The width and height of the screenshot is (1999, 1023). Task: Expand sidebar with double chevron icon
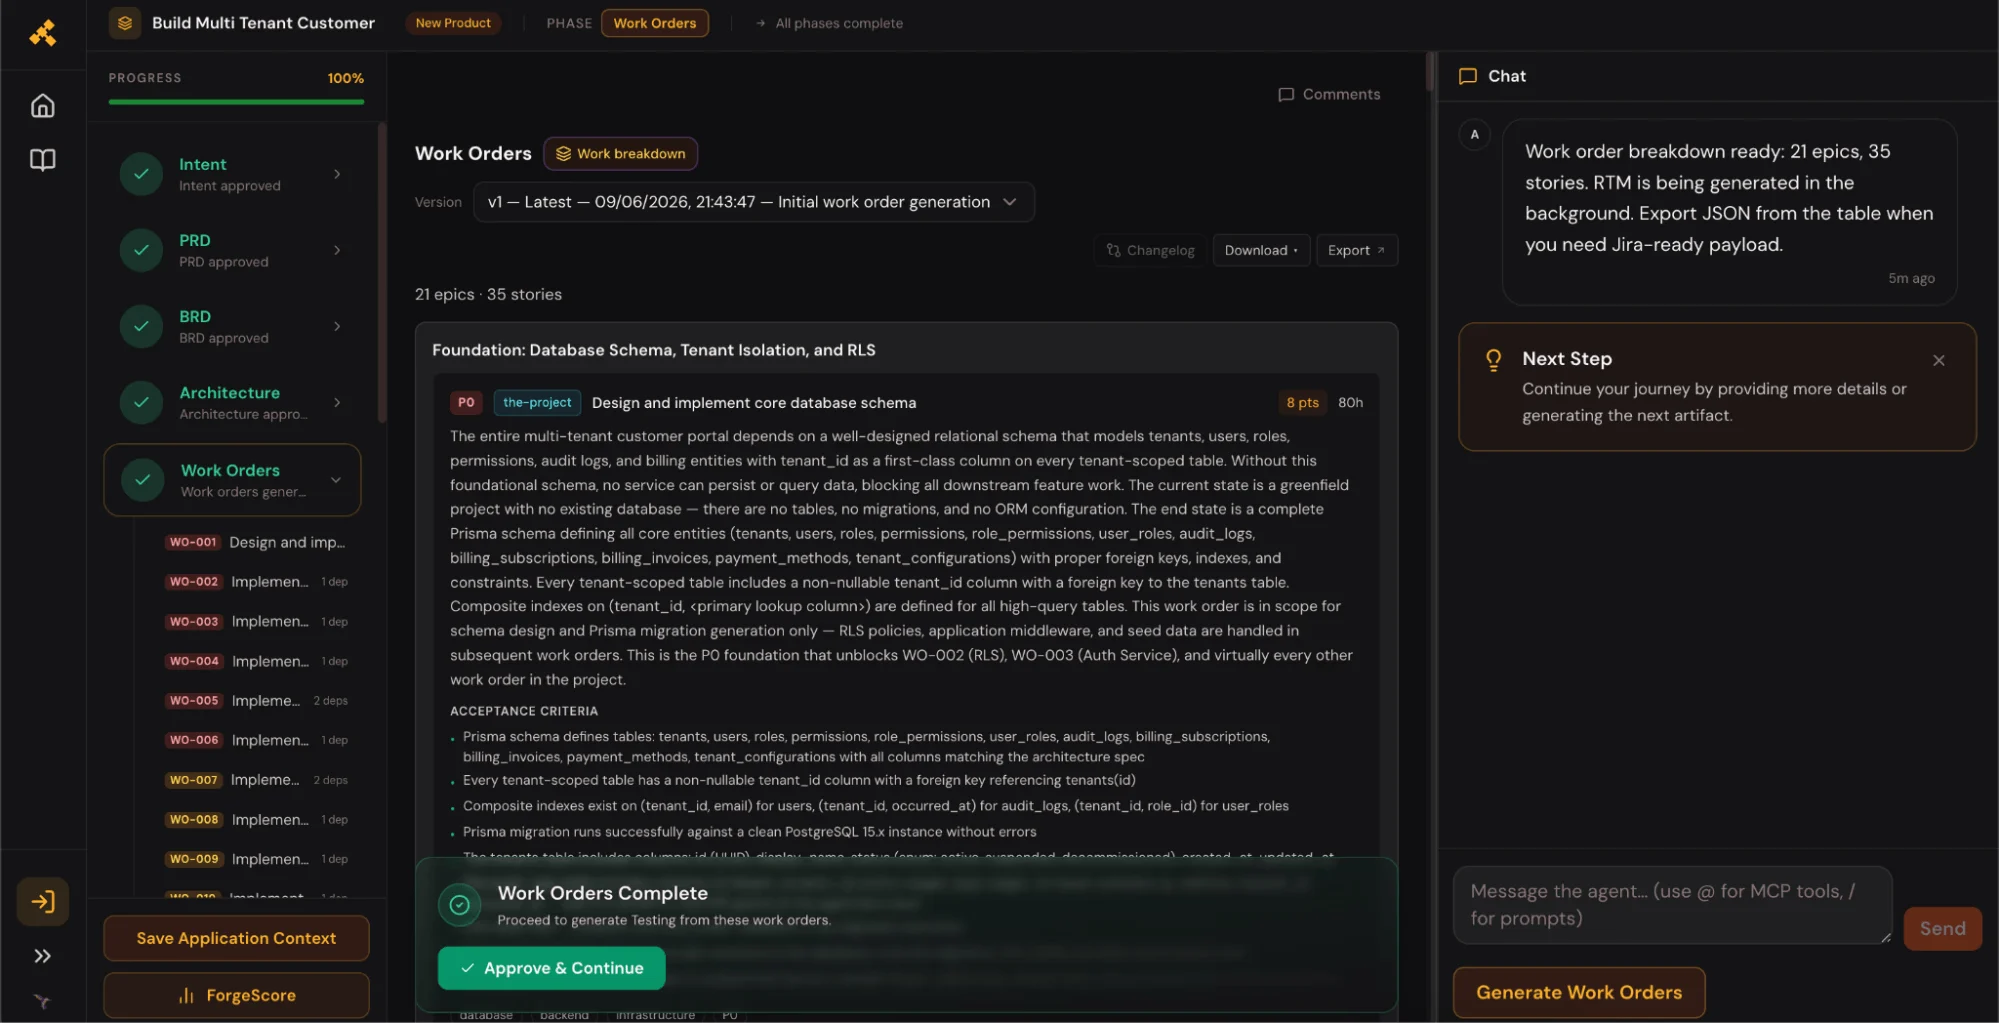pyautogui.click(x=42, y=956)
